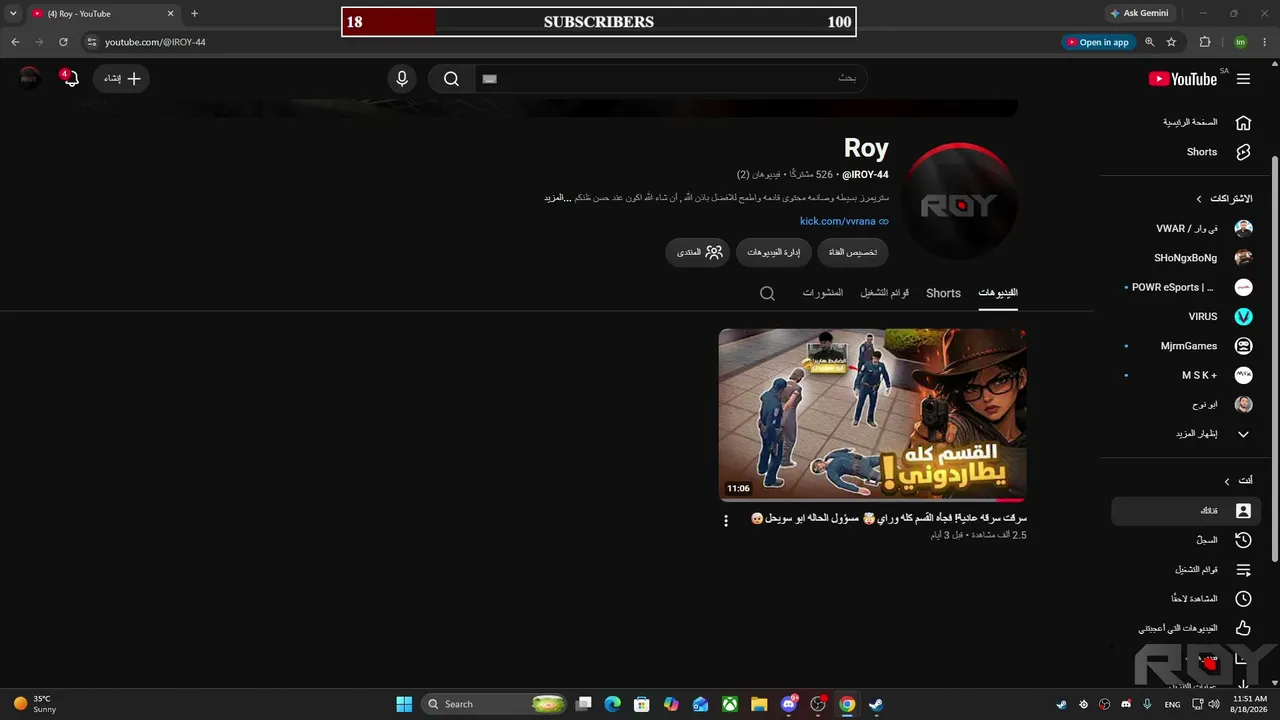Open the kick.com/vvrana link

tap(844, 221)
